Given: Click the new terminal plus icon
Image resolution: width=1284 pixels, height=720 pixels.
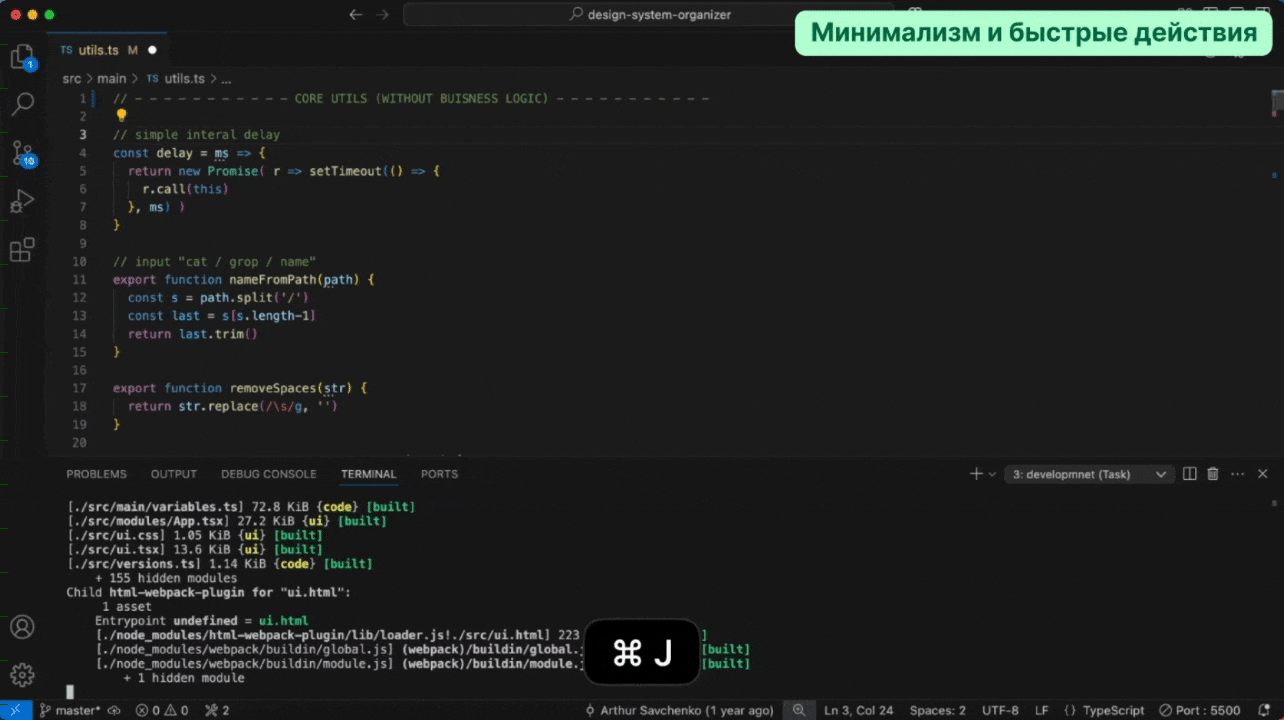Looking at the screenshot, I should tap(976, 474).
